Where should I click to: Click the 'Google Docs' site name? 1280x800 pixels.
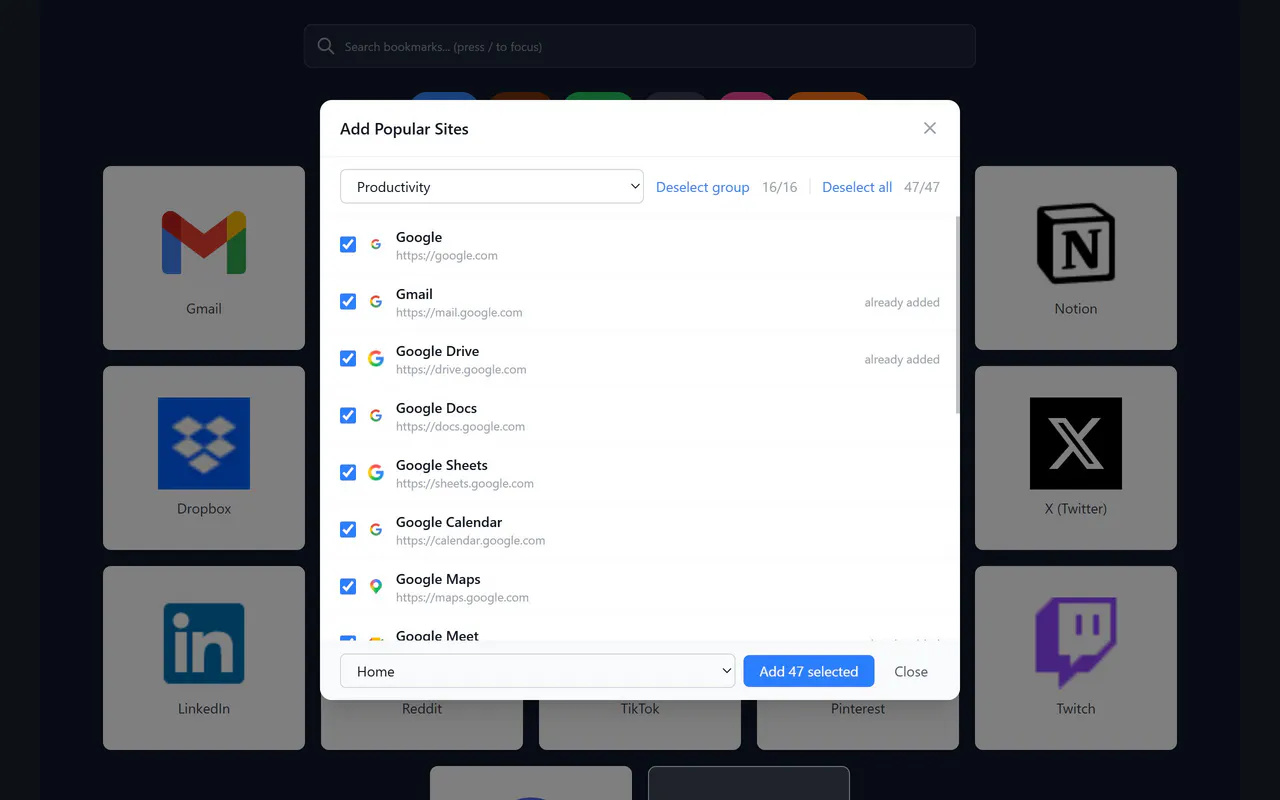pyautogui.click(x=436, y=408)
